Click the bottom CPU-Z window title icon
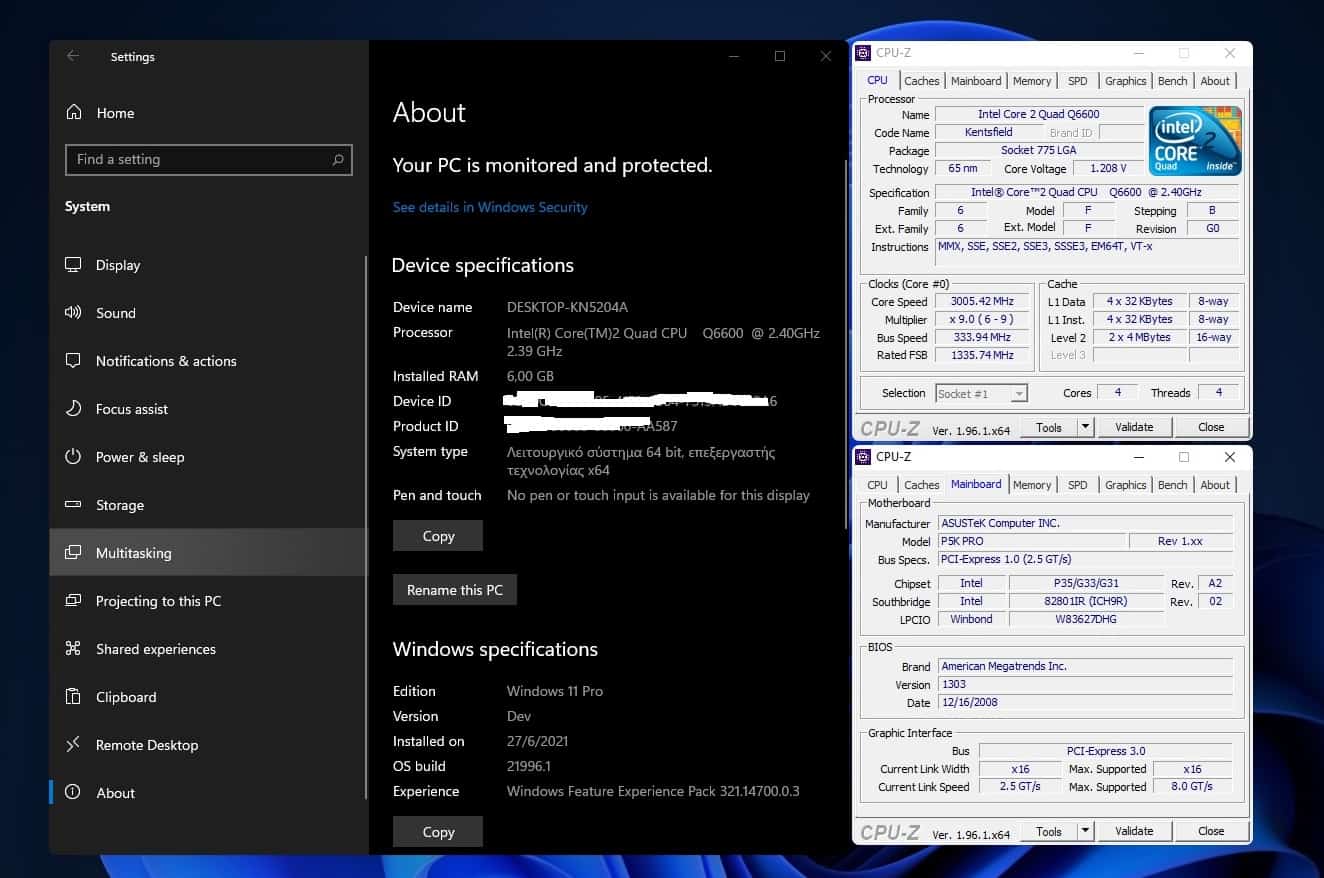Viewport: 1324px width, 878px height. point(864,457)
